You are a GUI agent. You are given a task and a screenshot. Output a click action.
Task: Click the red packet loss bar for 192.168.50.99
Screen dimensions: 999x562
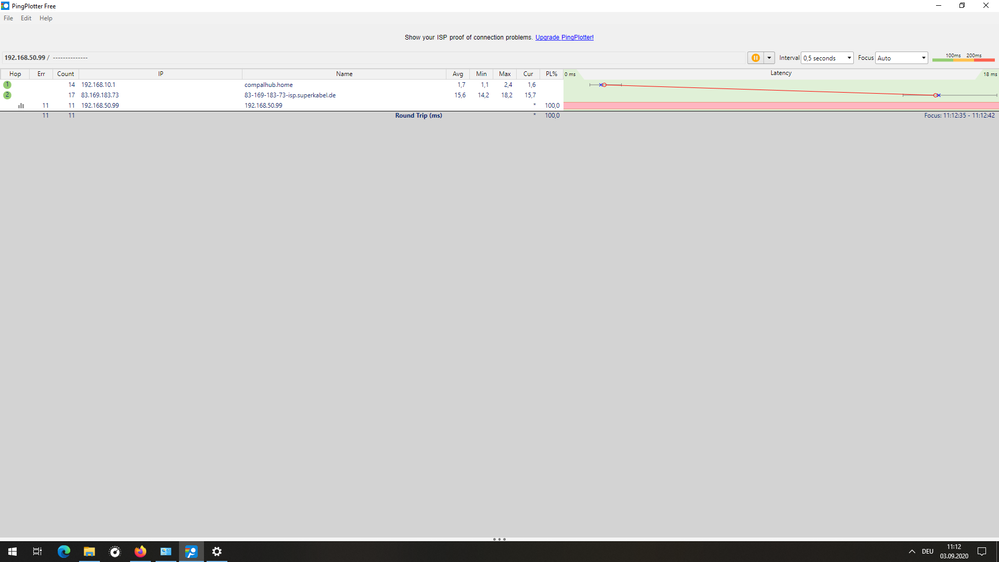coord(781,106)
